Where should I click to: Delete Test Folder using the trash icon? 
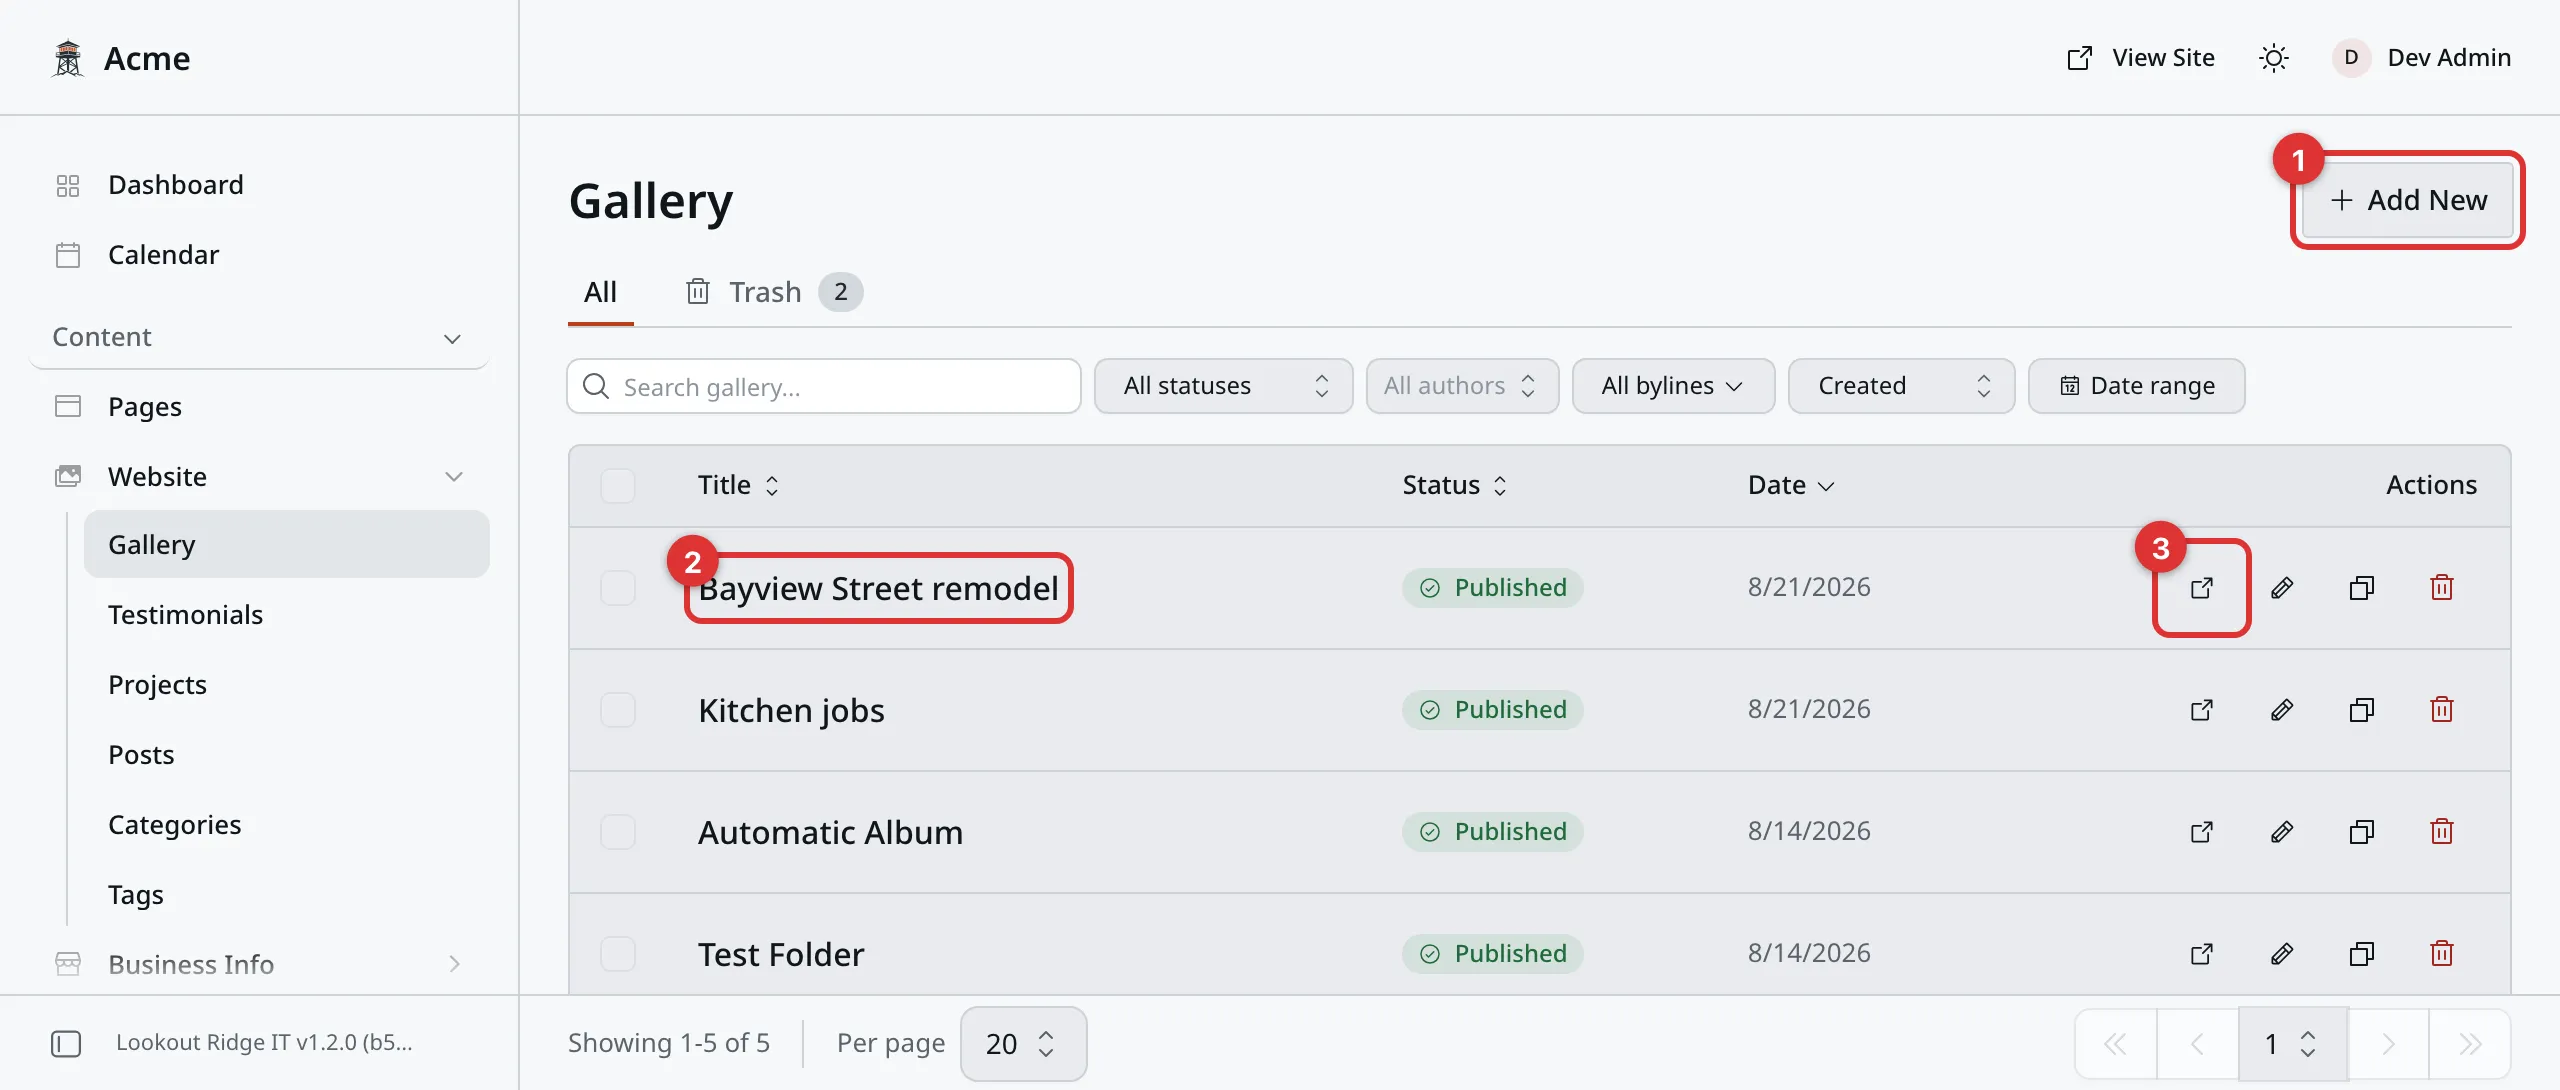pyautogui.click(x=2442, y=954)
